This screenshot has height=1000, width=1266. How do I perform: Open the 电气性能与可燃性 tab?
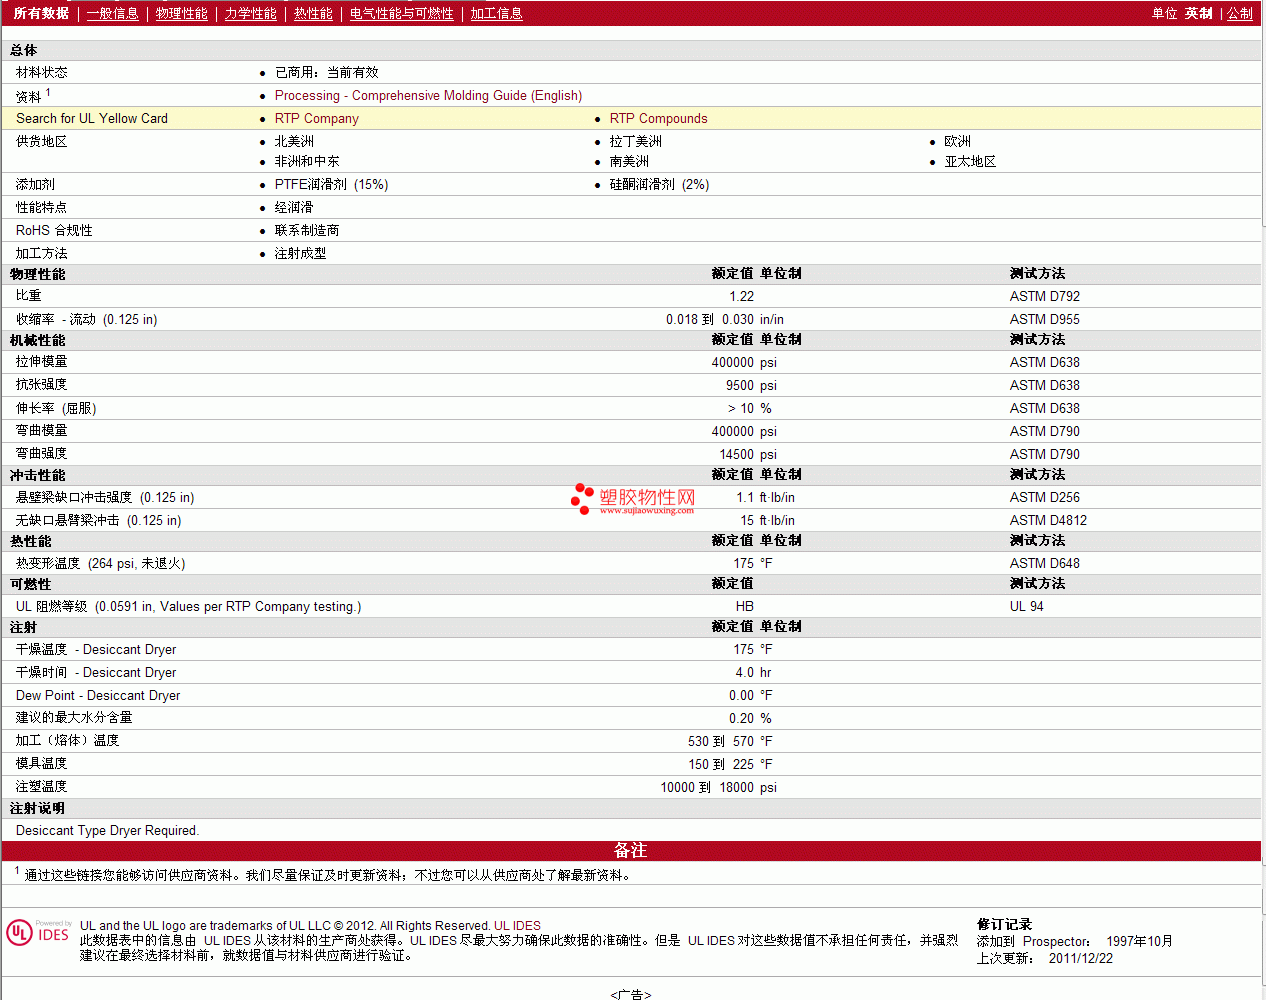click(401, 13)
